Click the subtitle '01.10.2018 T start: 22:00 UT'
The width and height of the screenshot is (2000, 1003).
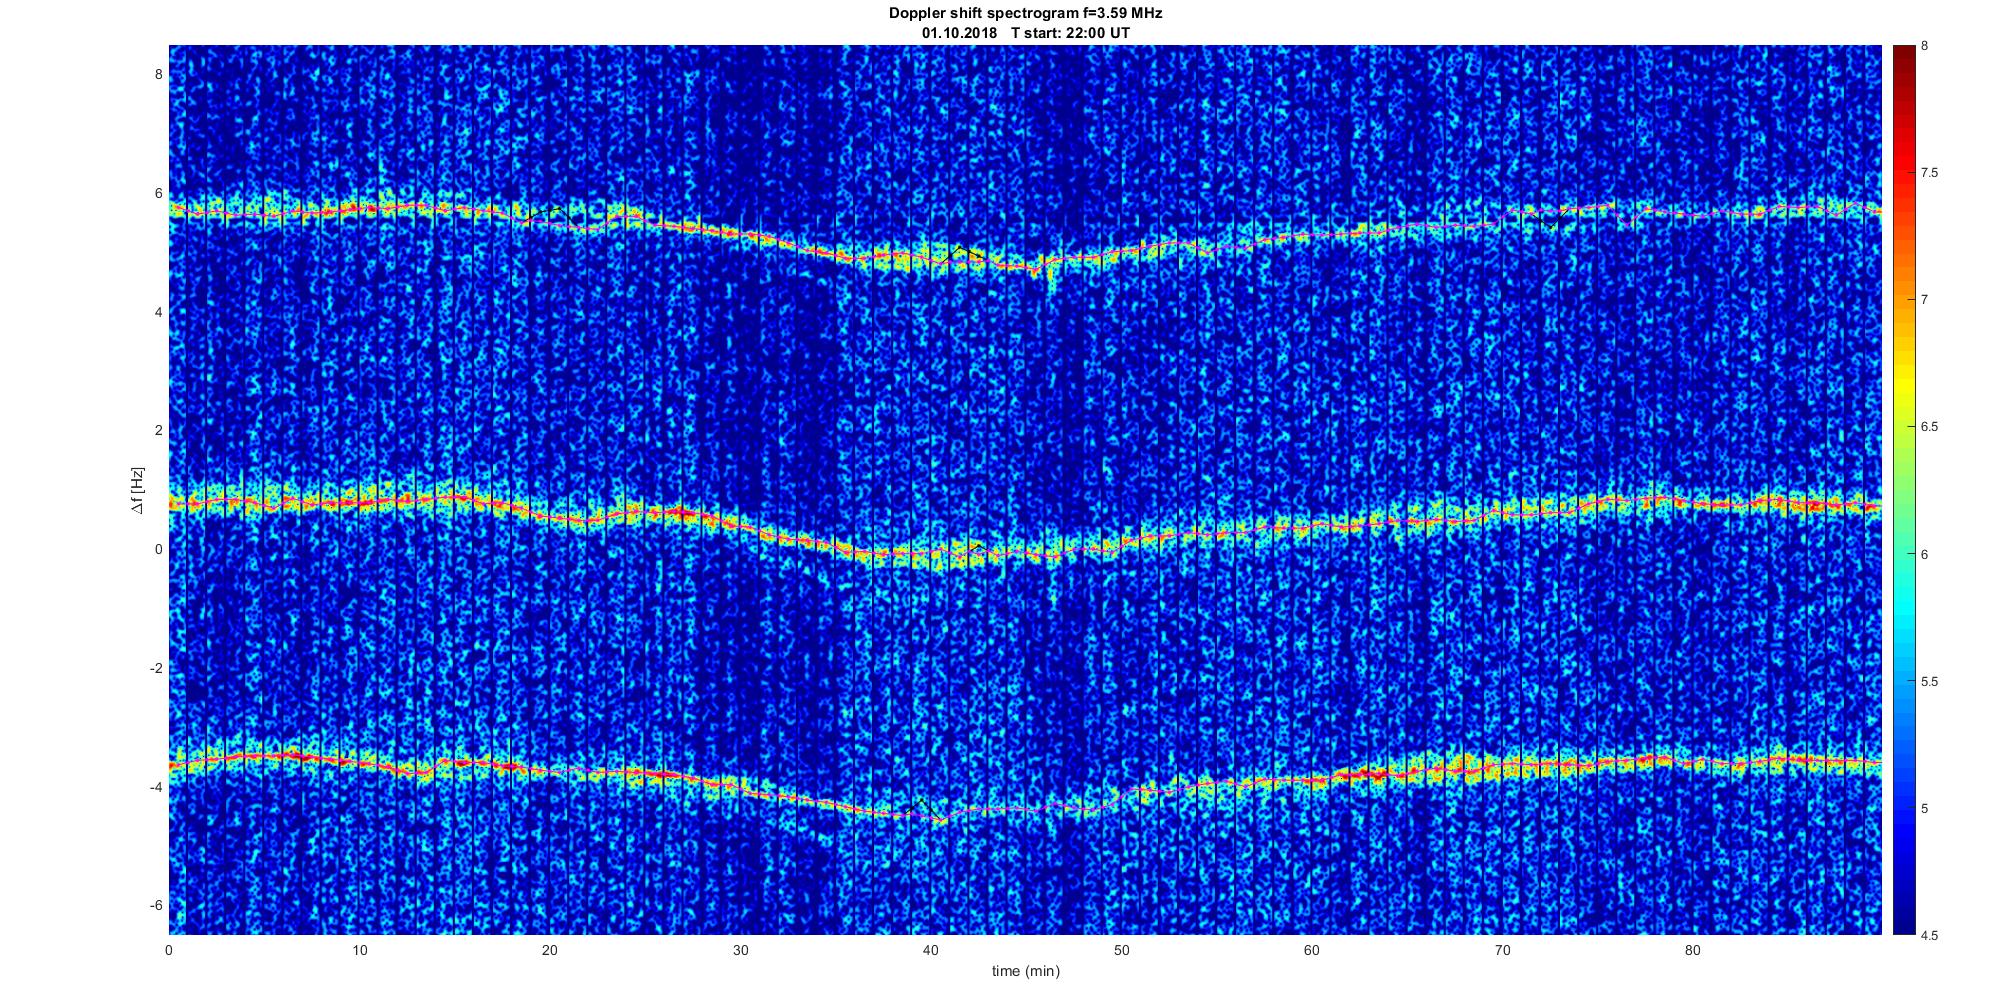tap(1026, 32)
